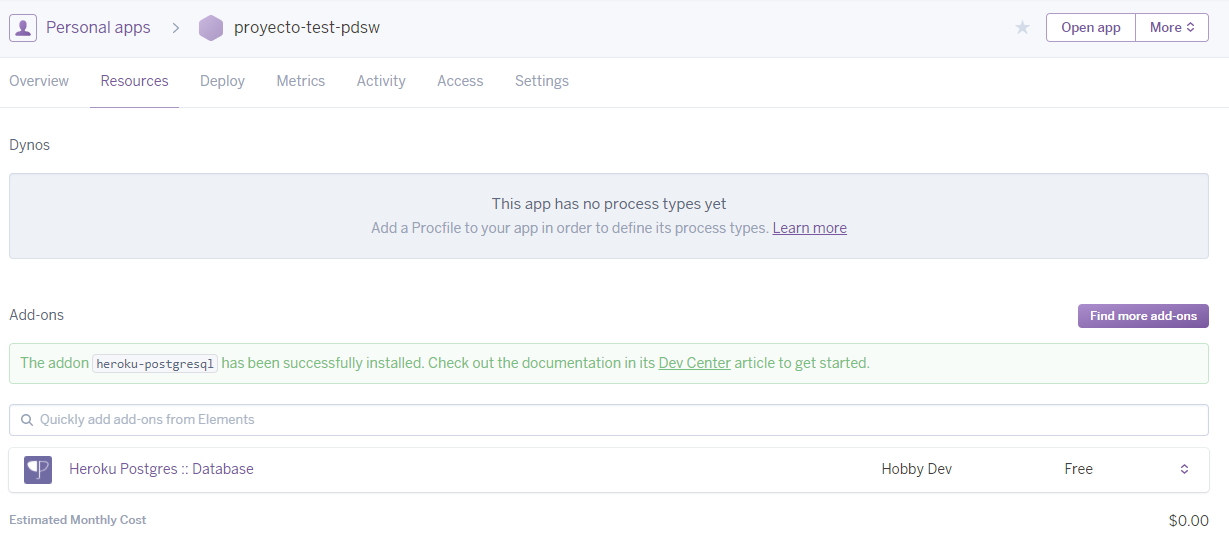Image resolution: width=1229 pixels, height=546 pixels.
Task: Follow the Learn more link
Action: click(810, 228)
